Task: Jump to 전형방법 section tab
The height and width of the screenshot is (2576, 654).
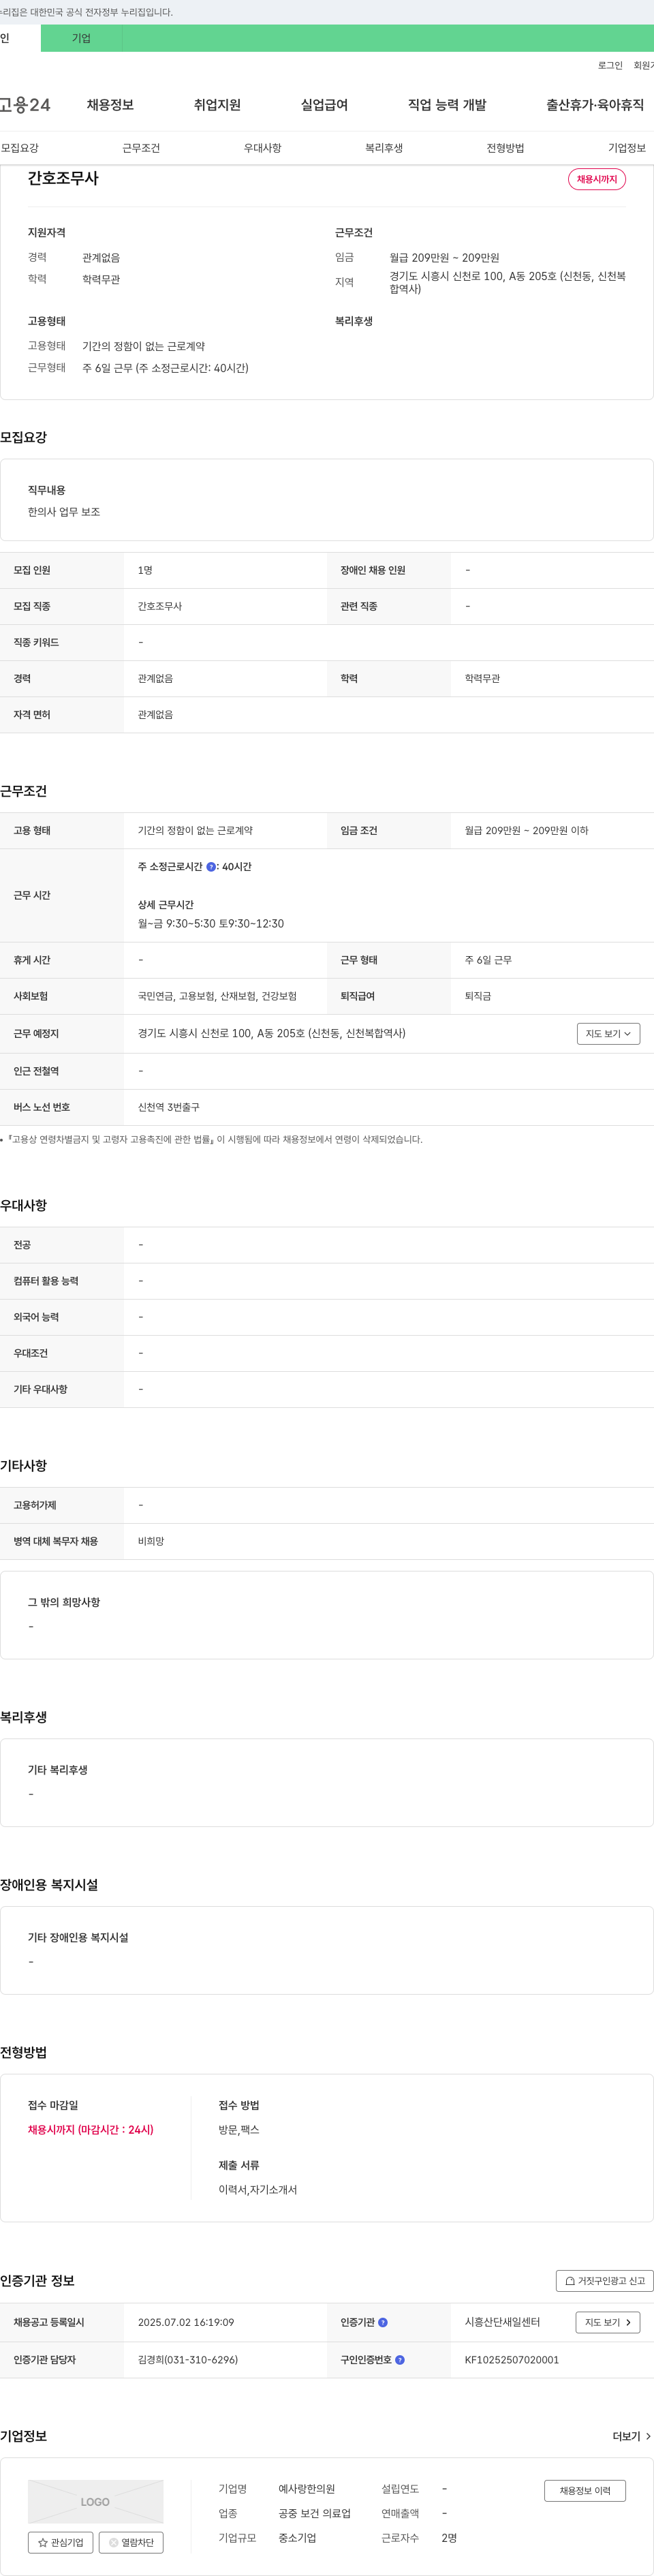Action: (505, 148)
